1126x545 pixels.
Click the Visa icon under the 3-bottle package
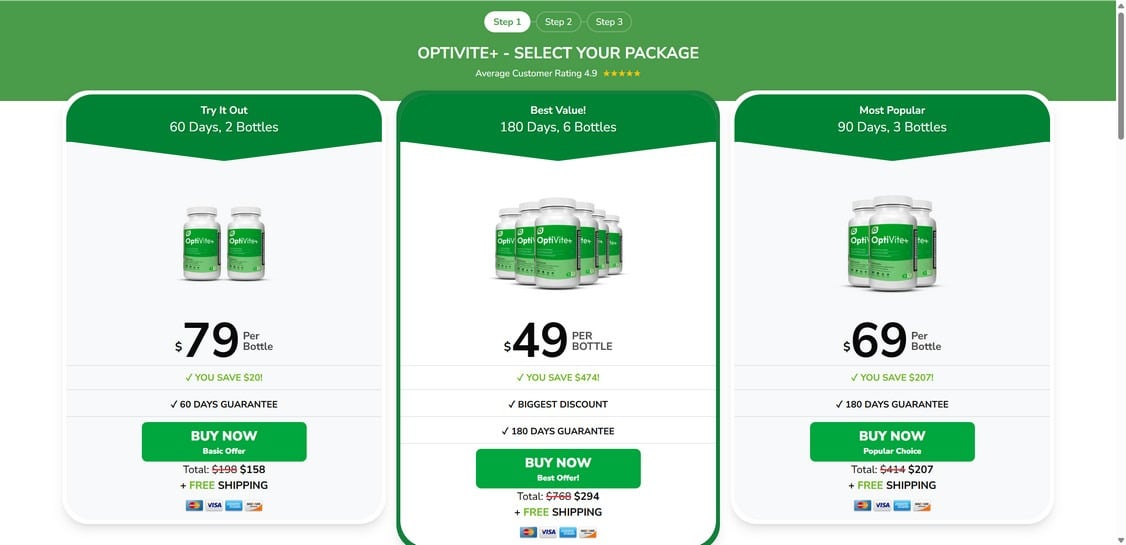pyautogui.click(x=882, y=506)
